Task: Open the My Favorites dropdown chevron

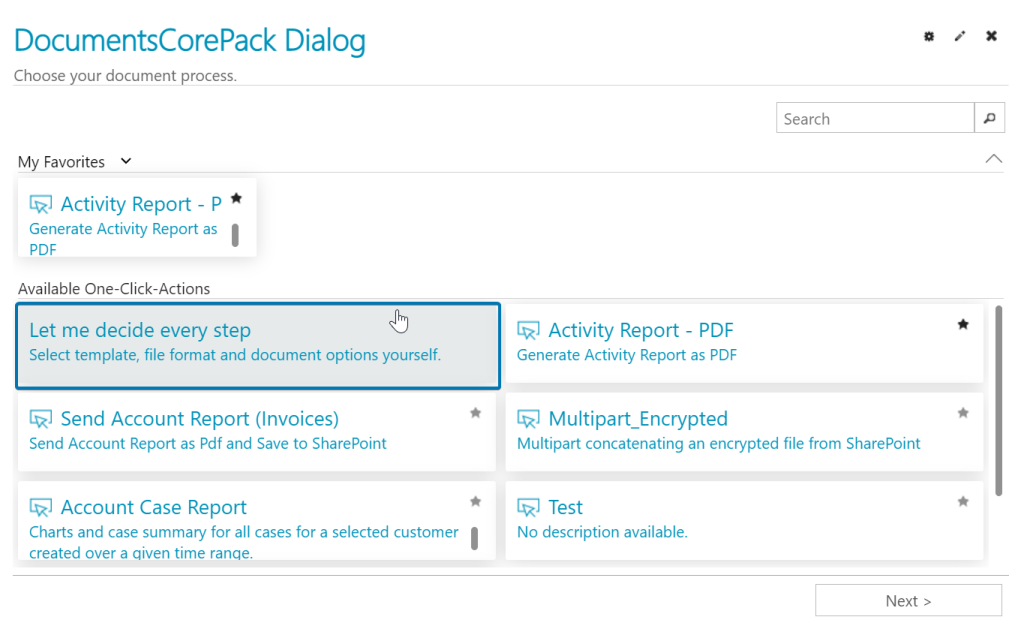Action: click(125, 161)
